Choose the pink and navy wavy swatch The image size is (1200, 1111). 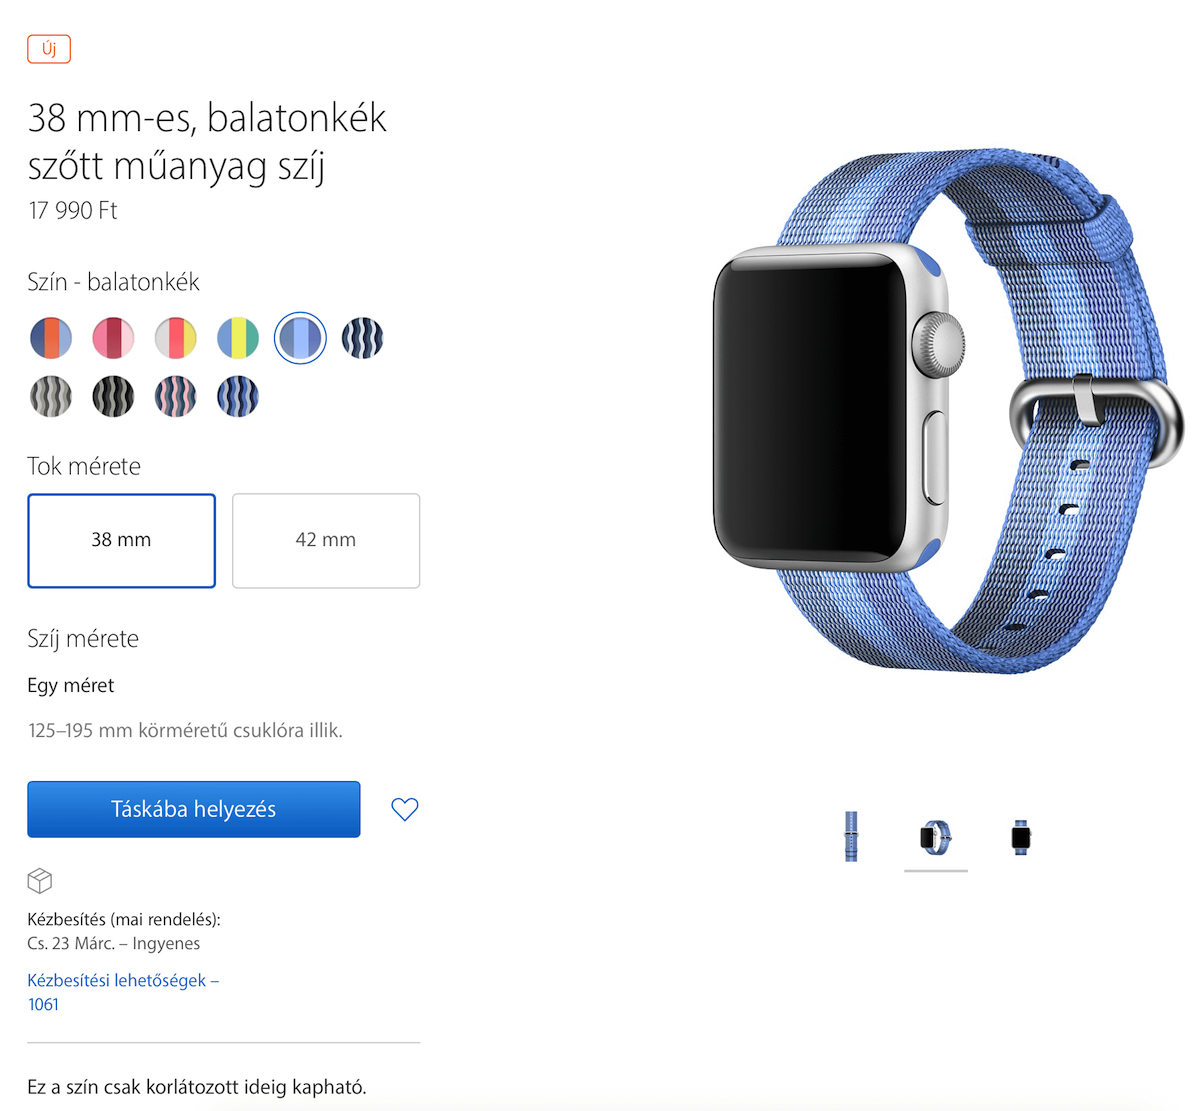click(x=176, y=396)
